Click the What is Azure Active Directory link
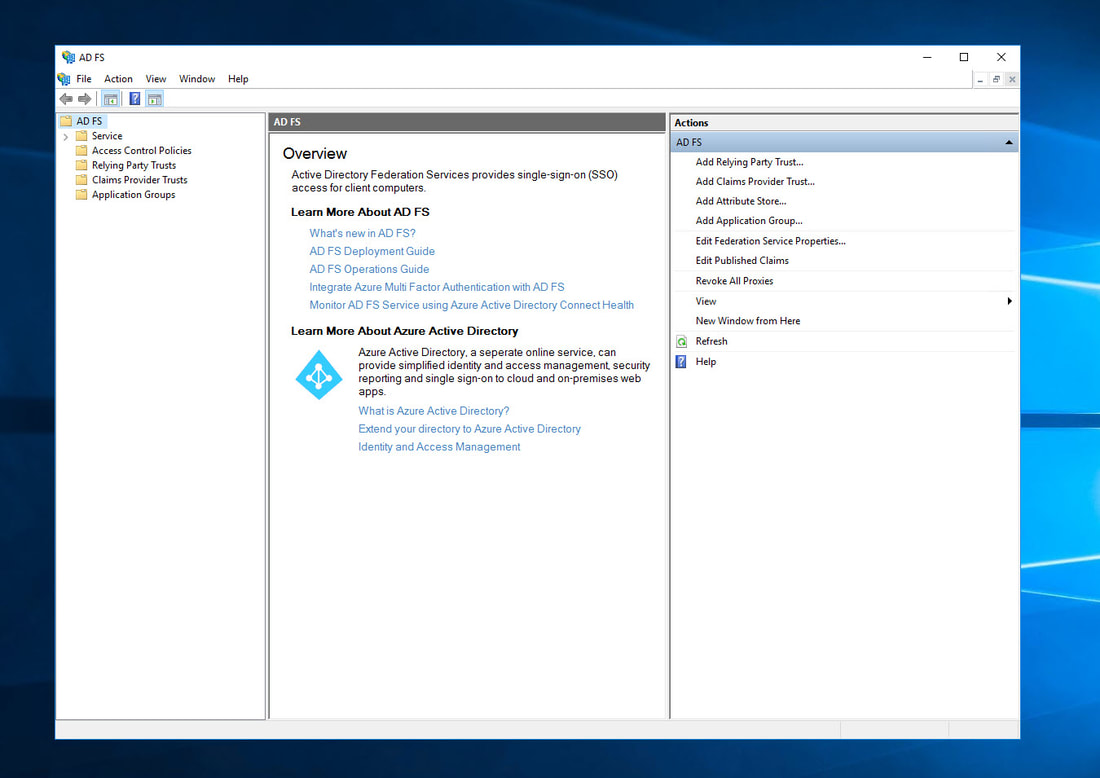 433,410
